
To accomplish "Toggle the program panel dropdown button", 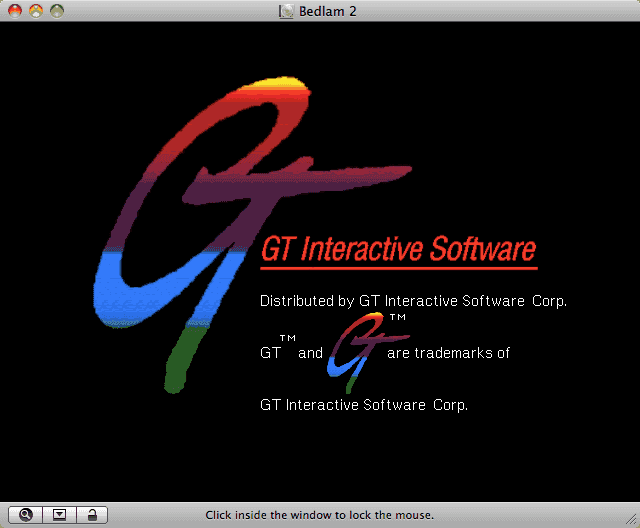I will (59, 515).
